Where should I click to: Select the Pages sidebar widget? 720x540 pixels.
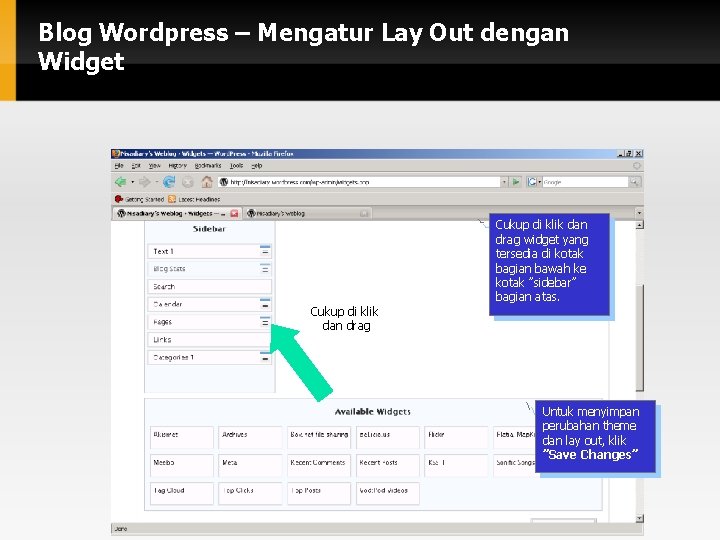tap(209, 322)
